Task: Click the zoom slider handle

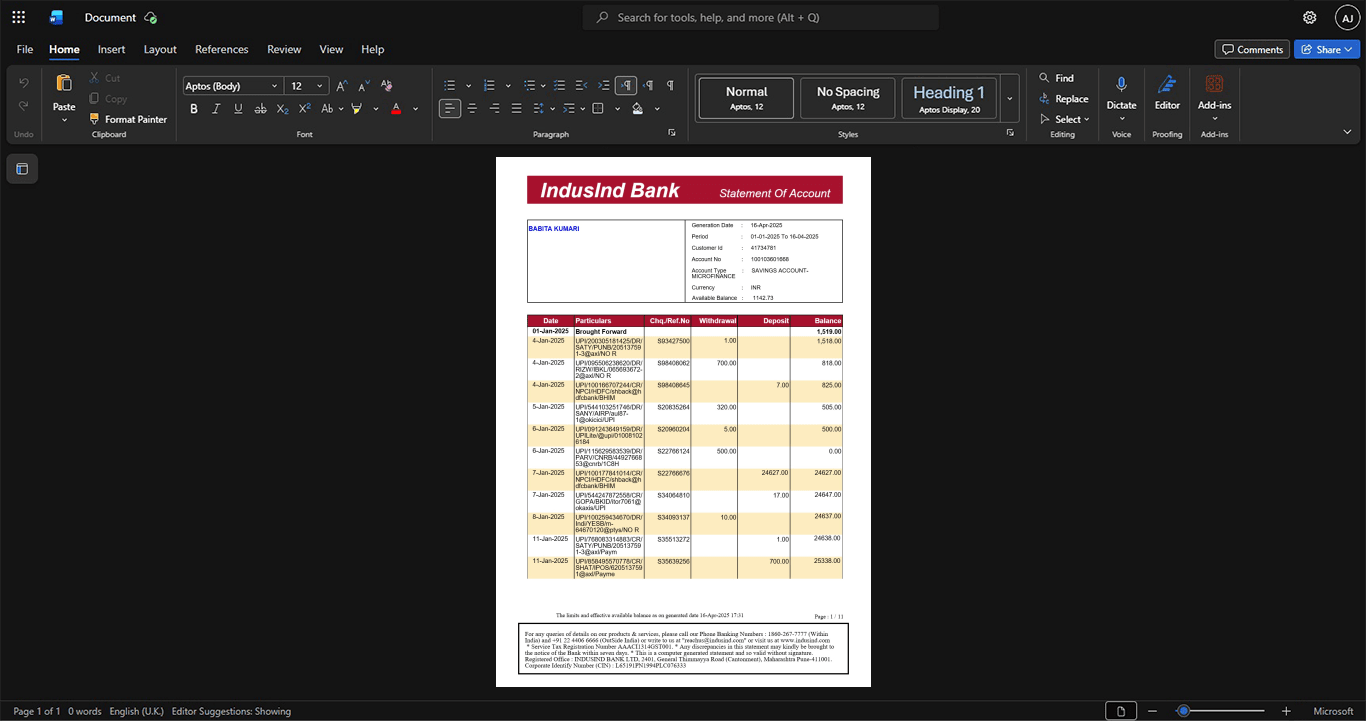Action: [1183, 711]
